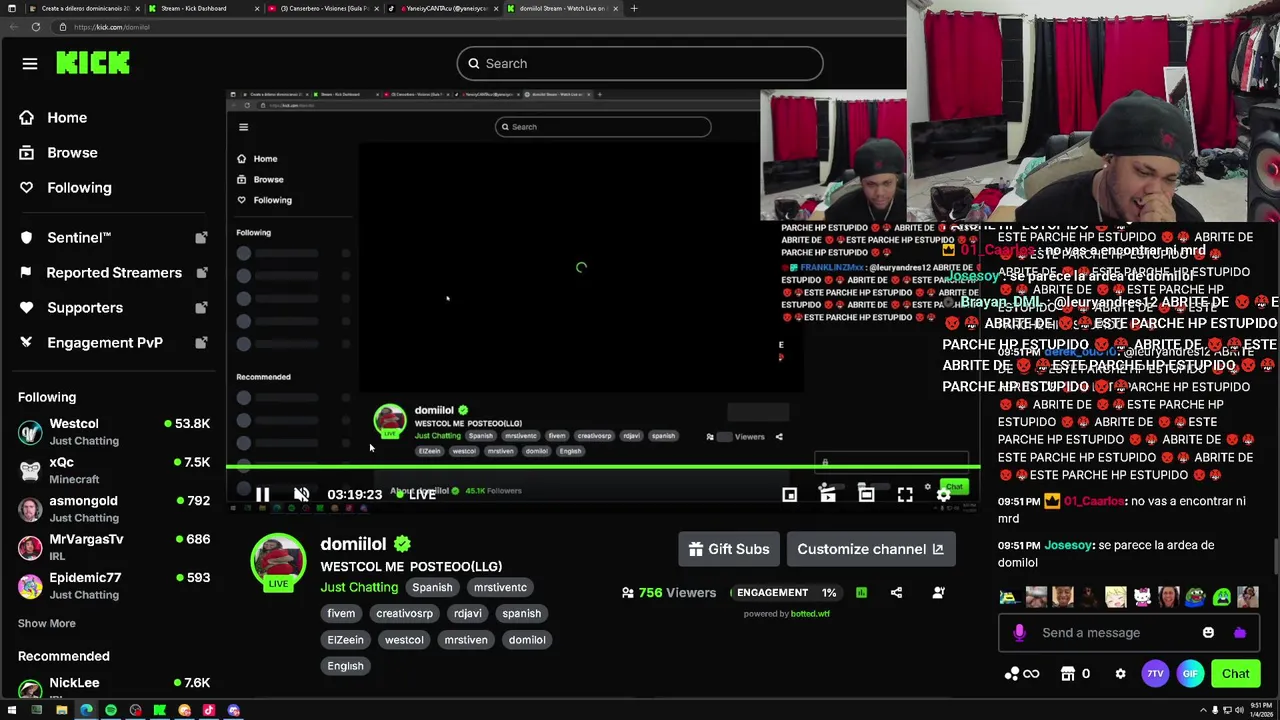Image resolution: width=1280 pixels, height=720 pixels.
Task: Open the GIF picker
Action: [x=1190, y=674]
